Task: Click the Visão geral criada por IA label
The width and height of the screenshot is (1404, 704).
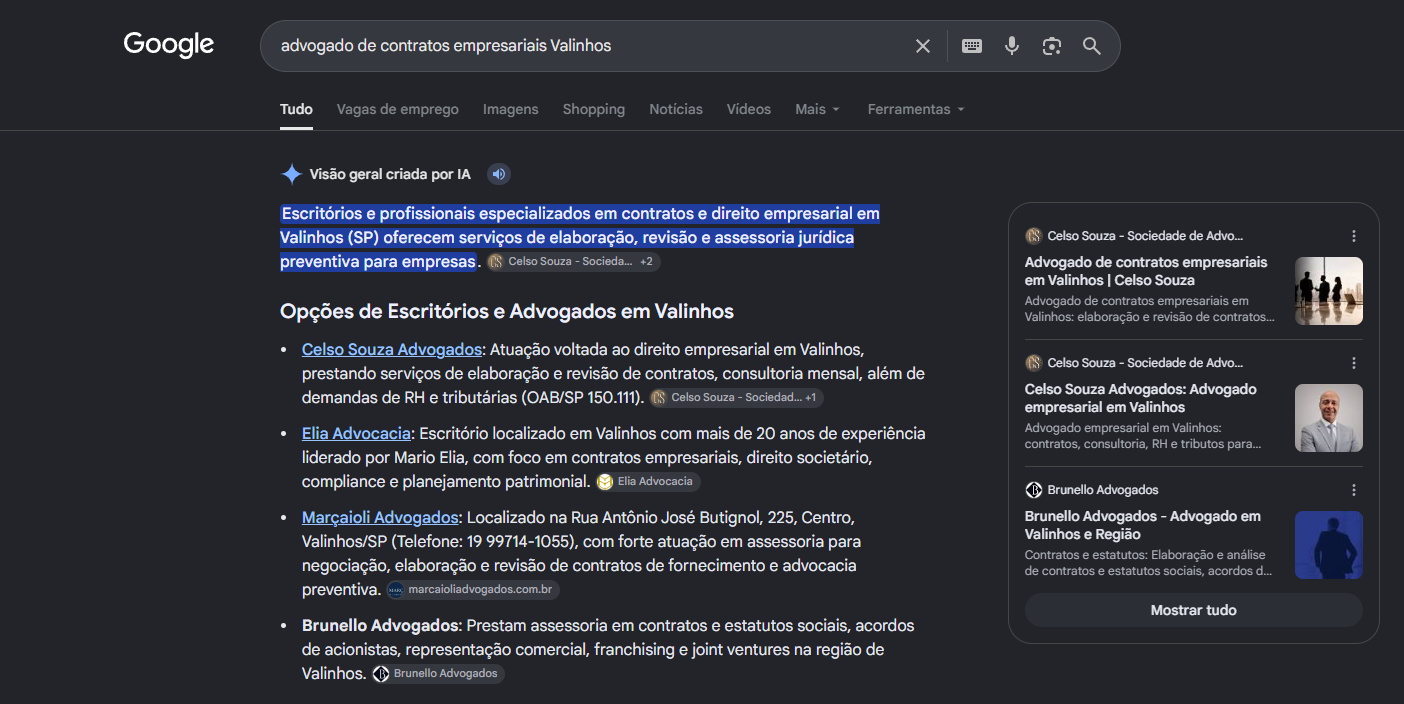Action: coord(390,175)
